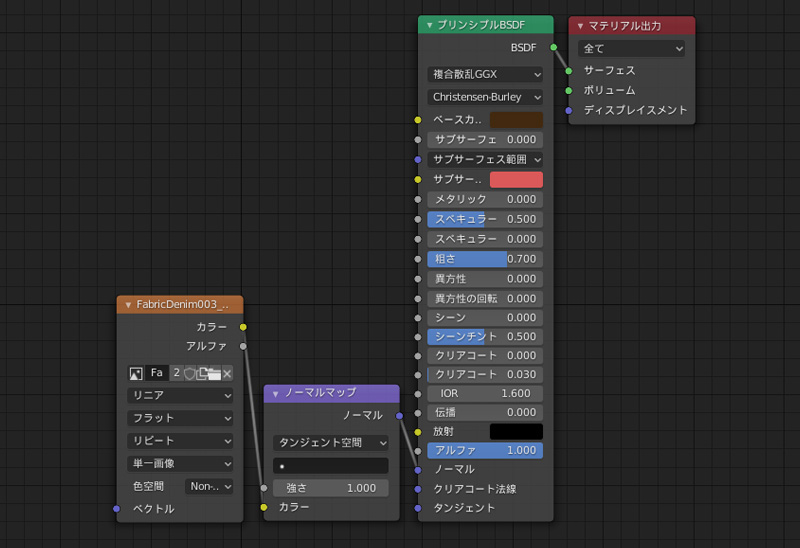
Task: Open the 複合散乱GGX distribution dropdown
Action: tap(485, 75)
